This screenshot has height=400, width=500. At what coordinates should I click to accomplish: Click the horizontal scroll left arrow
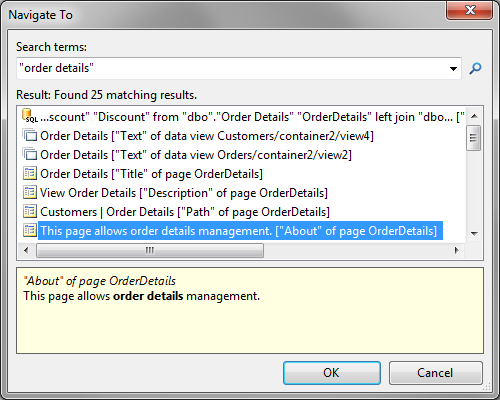(x=26, y=250)
